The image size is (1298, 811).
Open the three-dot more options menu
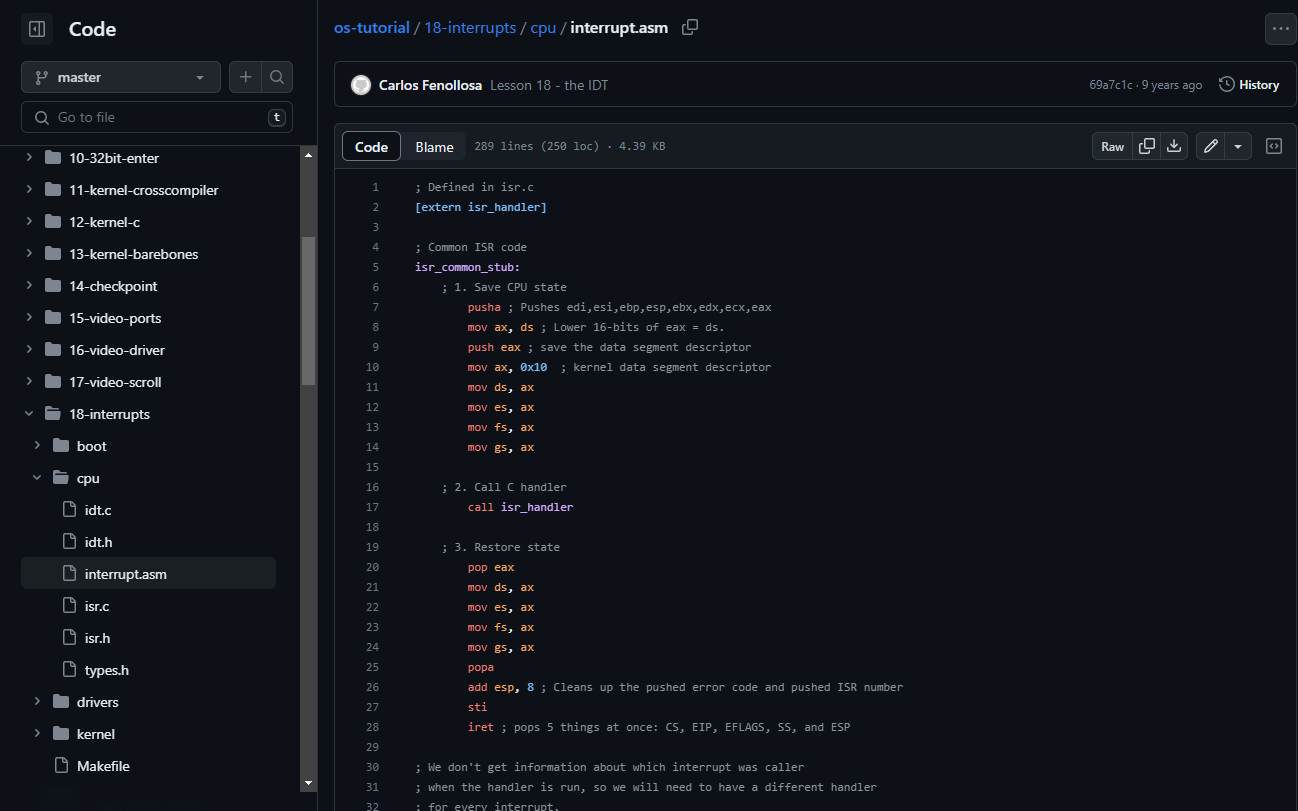click(1281, 29)
